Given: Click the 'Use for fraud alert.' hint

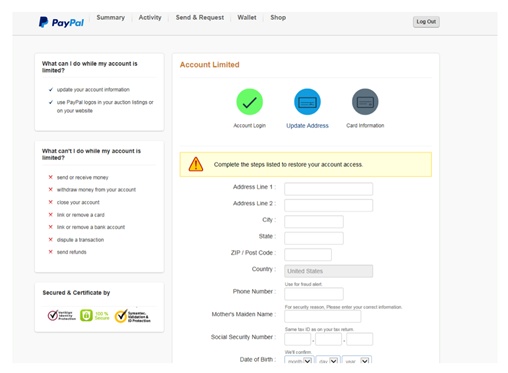Looking at the screenshot, I should [303, 284].
